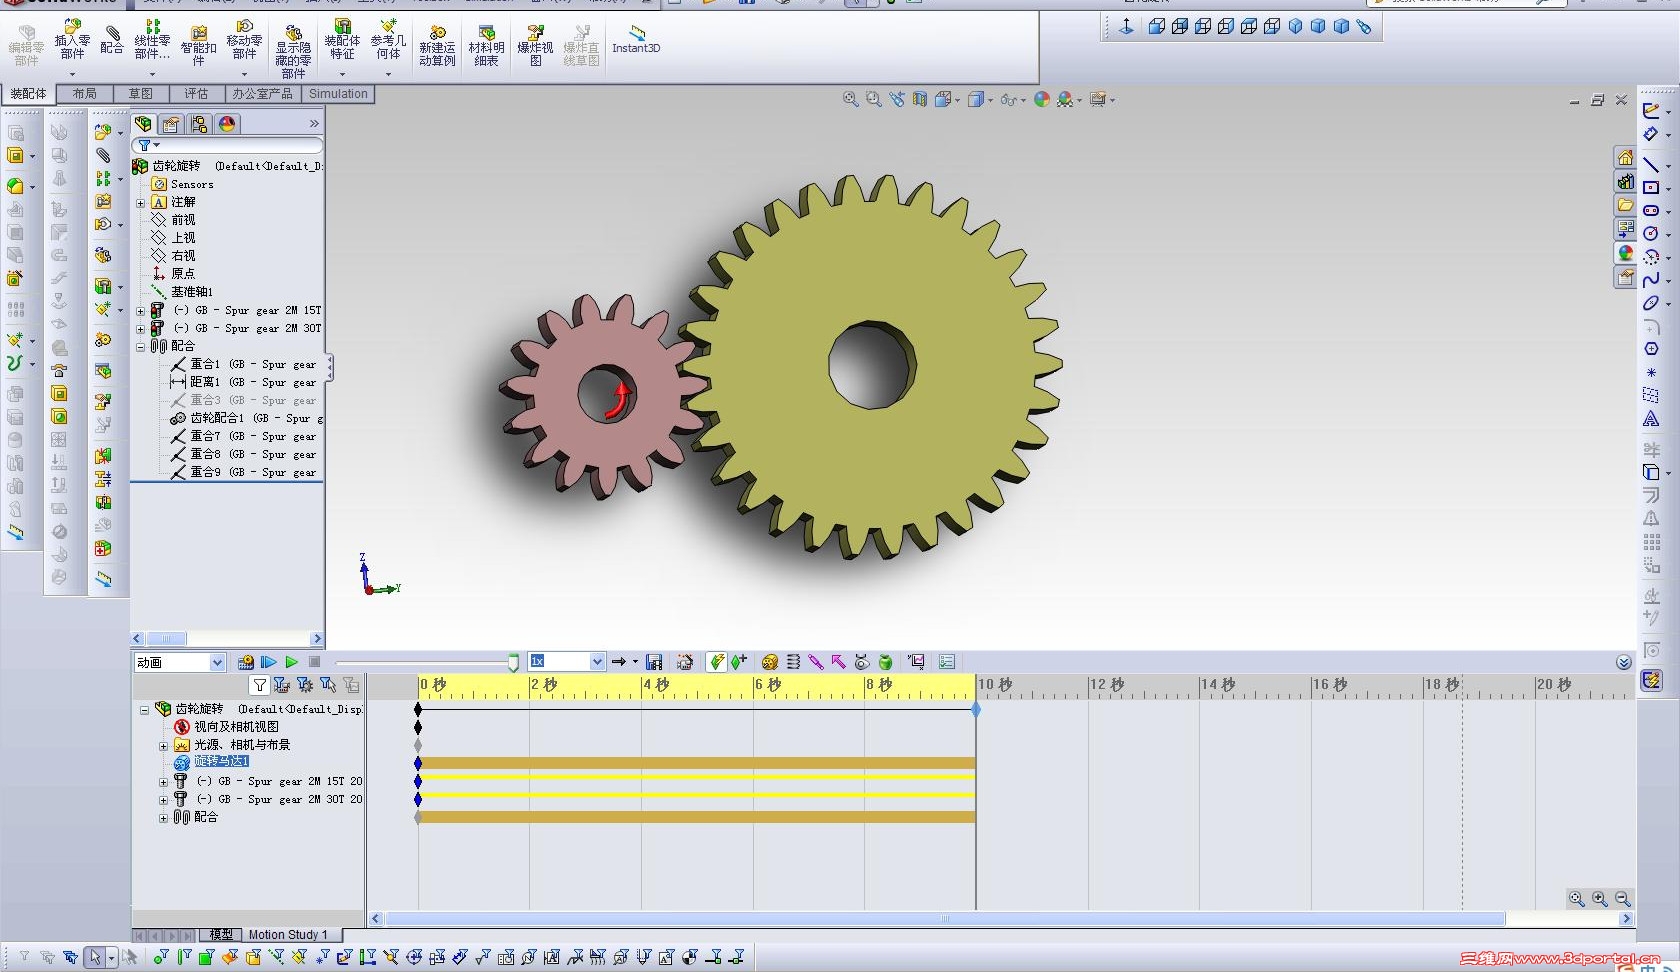Toggle the Autokey button in motion toolbar
Image resolution: width=1680 pixels, height=972 pixels.
[x=717, y=662]
